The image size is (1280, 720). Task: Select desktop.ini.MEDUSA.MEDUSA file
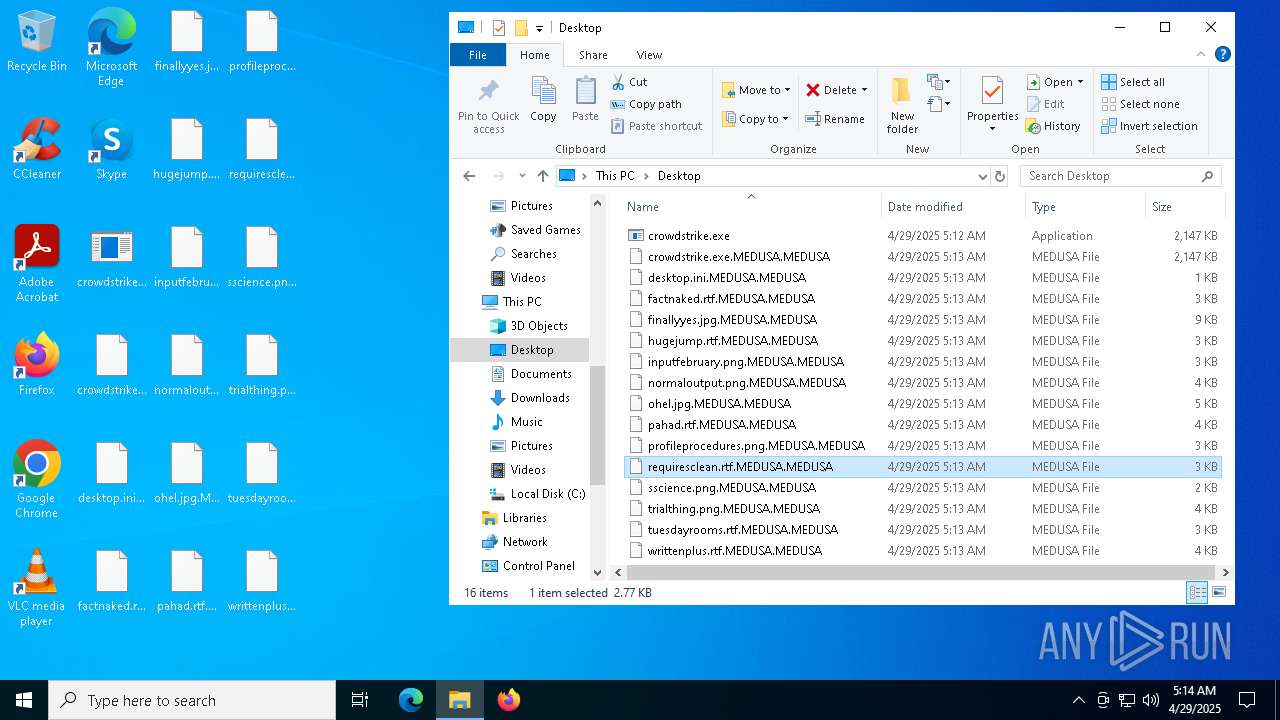(922, 278)
